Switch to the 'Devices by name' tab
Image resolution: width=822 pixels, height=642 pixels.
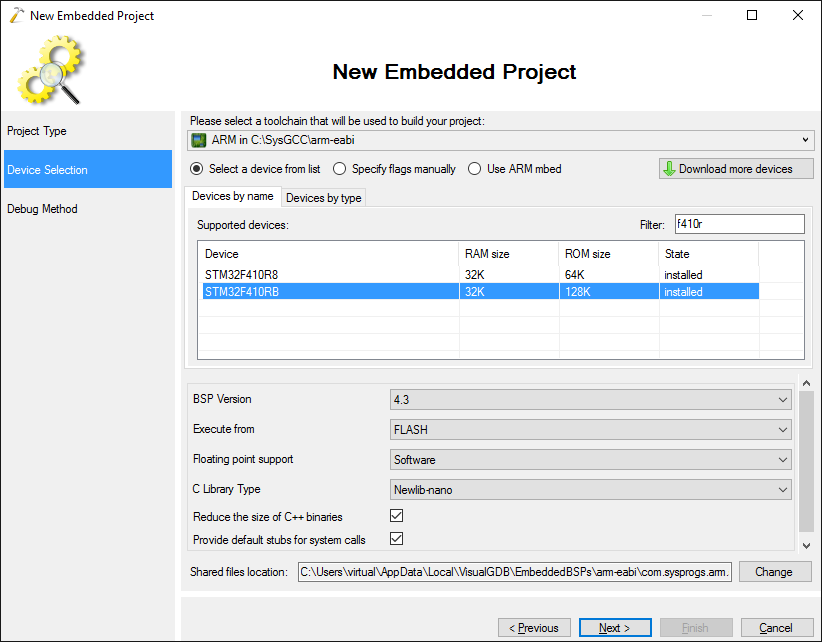click(233, 197)
